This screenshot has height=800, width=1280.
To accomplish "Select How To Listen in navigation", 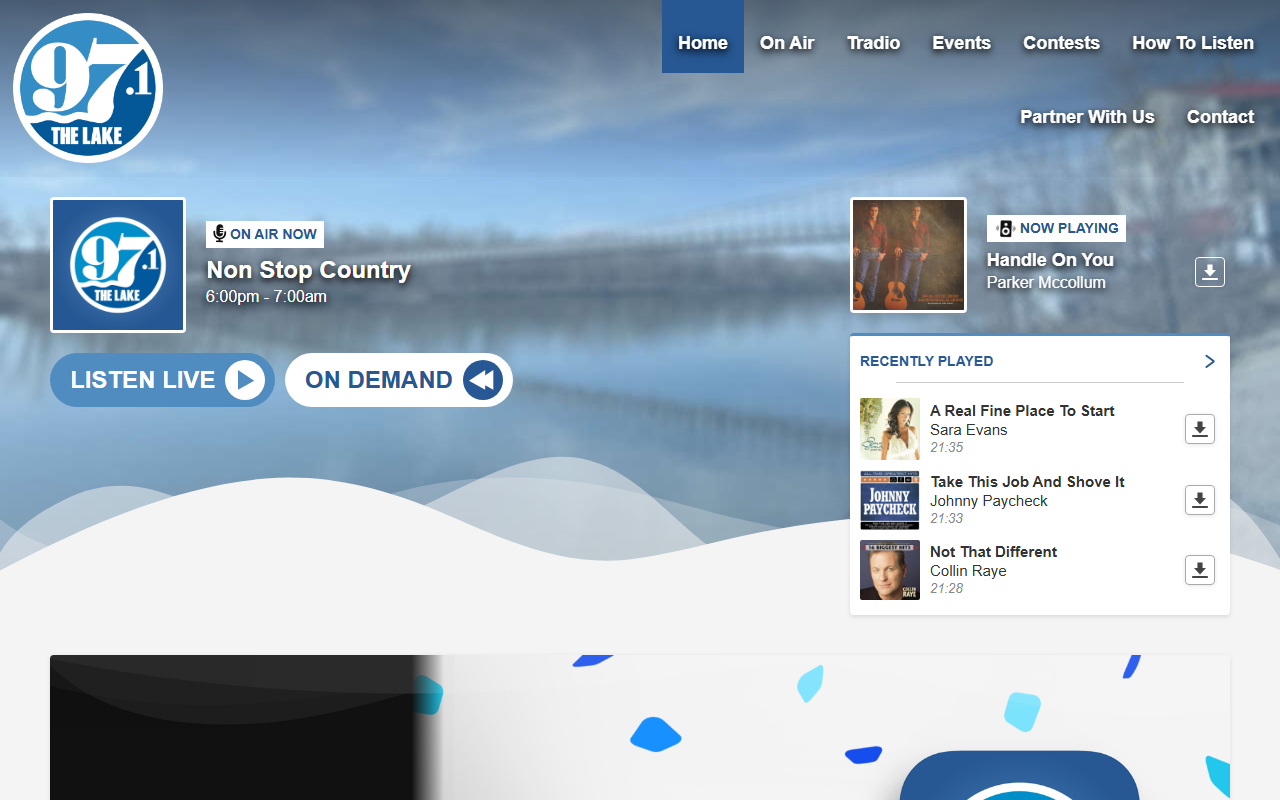I will (x=1193, y=43).
